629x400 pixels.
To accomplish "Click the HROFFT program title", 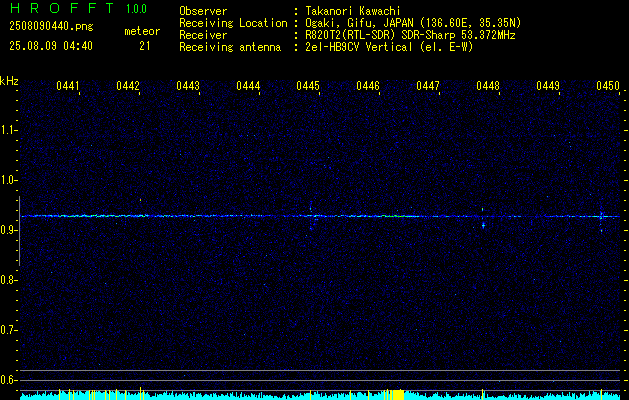I will pos(63,8).
